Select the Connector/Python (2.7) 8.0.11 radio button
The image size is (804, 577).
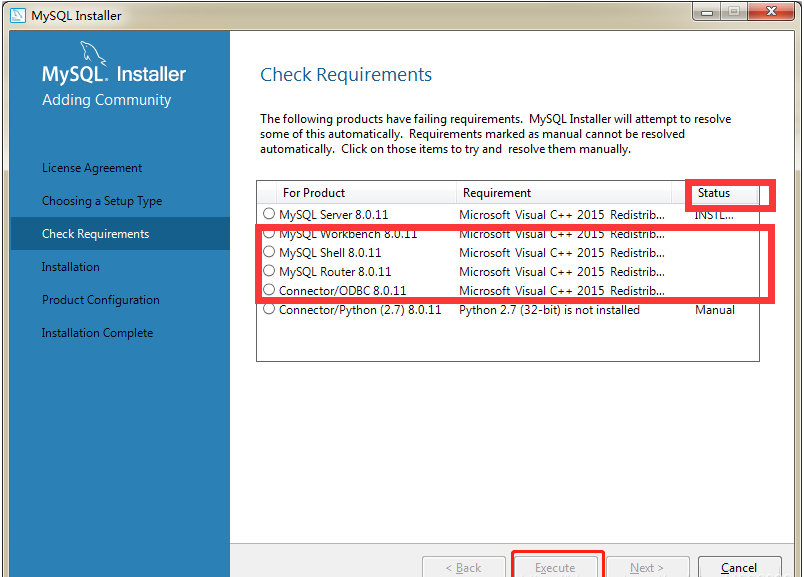click(268, 310)
